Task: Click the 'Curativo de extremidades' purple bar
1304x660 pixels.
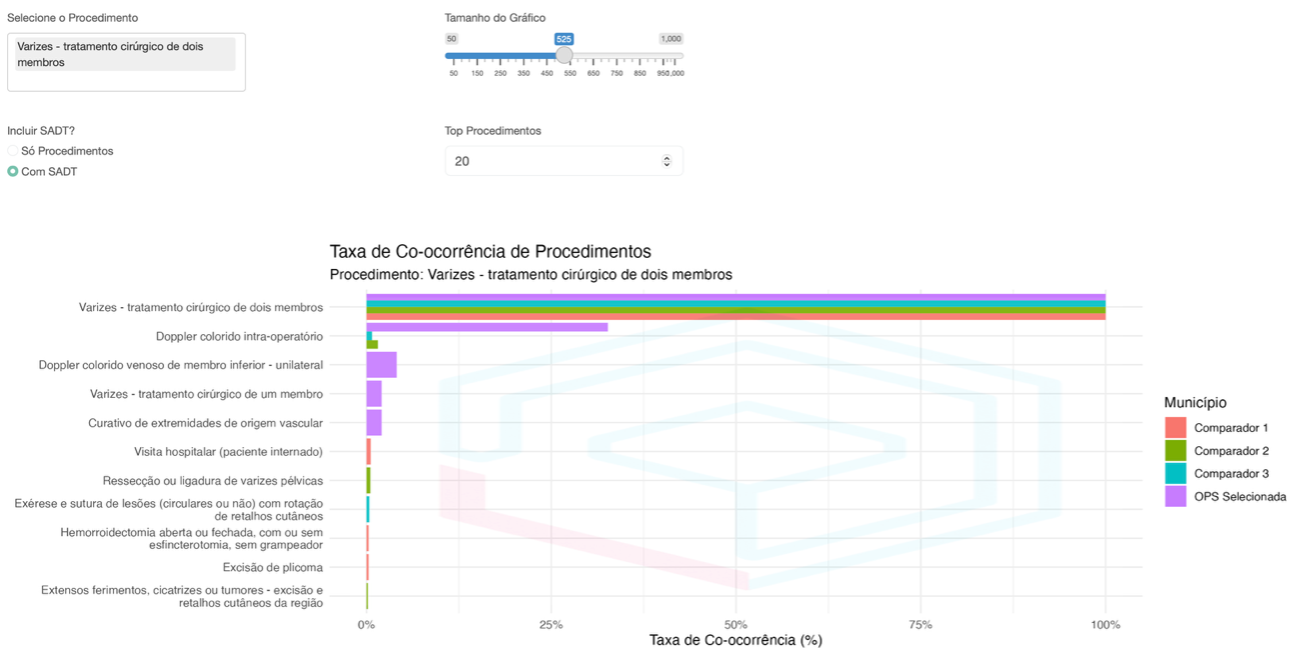Action: [374, 423]
